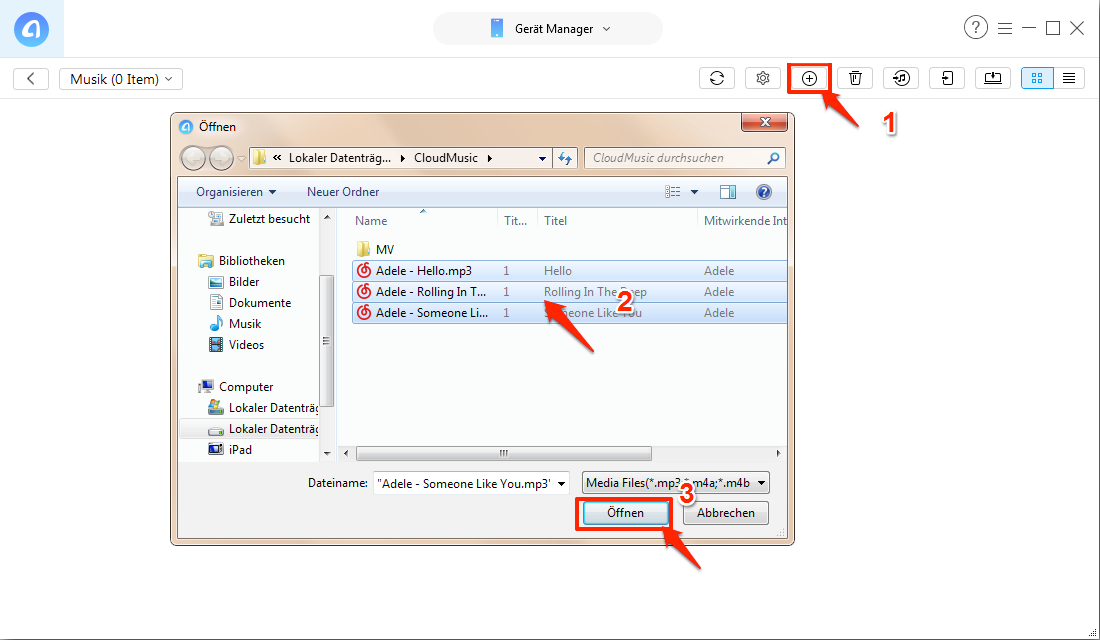
Task: Send music to iTunes icon
Action: 901,78
